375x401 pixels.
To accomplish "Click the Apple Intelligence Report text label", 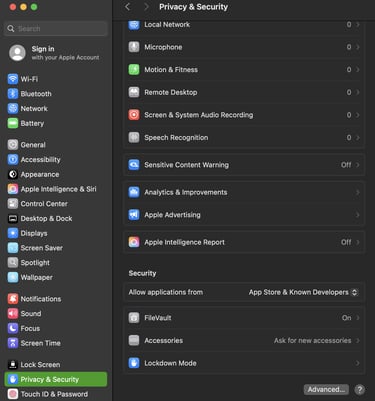I will point(184,242).
